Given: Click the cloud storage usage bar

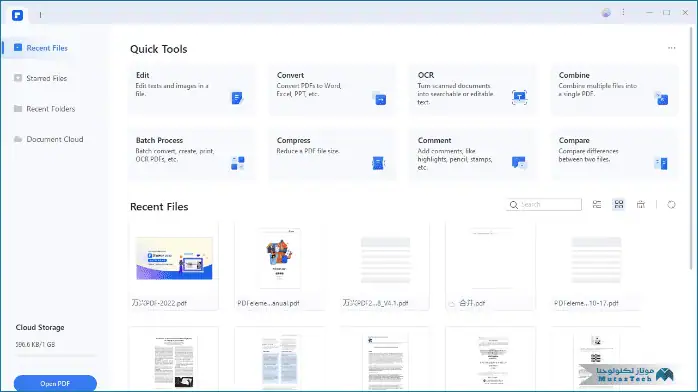Looking at the screenshot, I should pos(55,356).
